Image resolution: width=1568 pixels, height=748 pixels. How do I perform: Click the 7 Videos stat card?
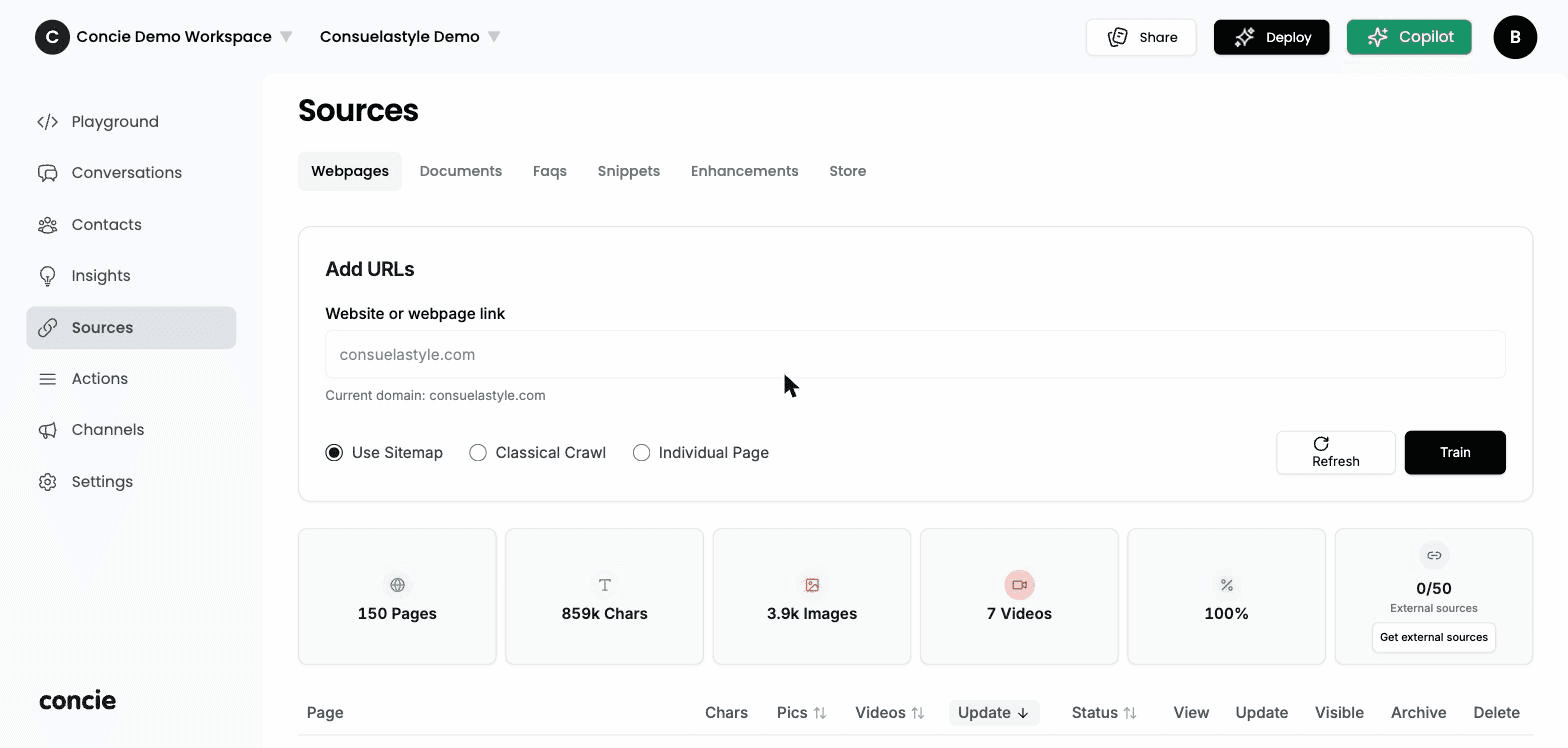click(1019, 596)
